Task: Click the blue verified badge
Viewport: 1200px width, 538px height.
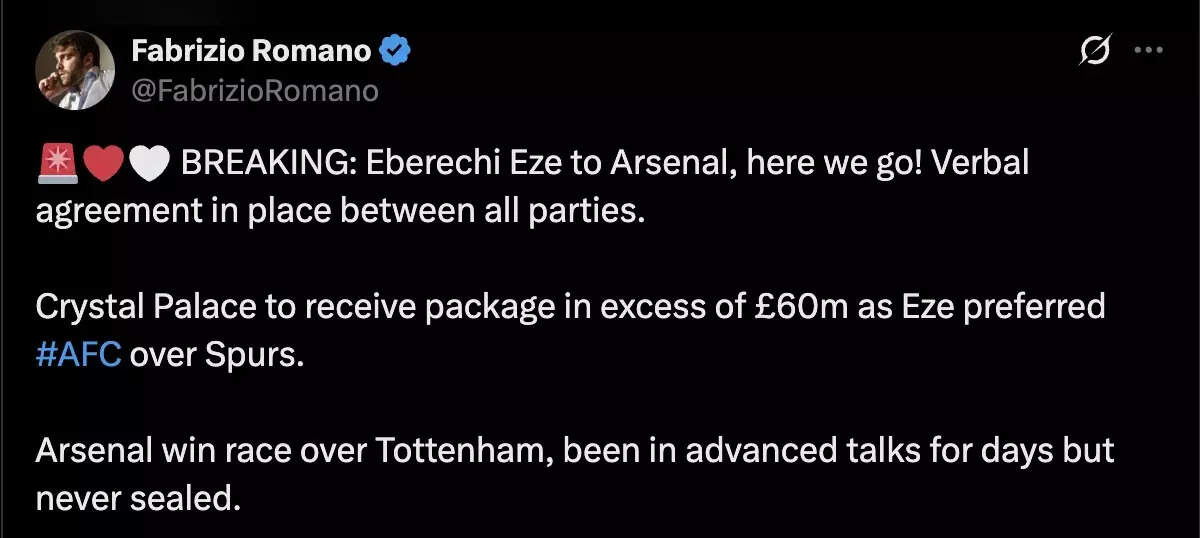Action: tap(398, 49)
